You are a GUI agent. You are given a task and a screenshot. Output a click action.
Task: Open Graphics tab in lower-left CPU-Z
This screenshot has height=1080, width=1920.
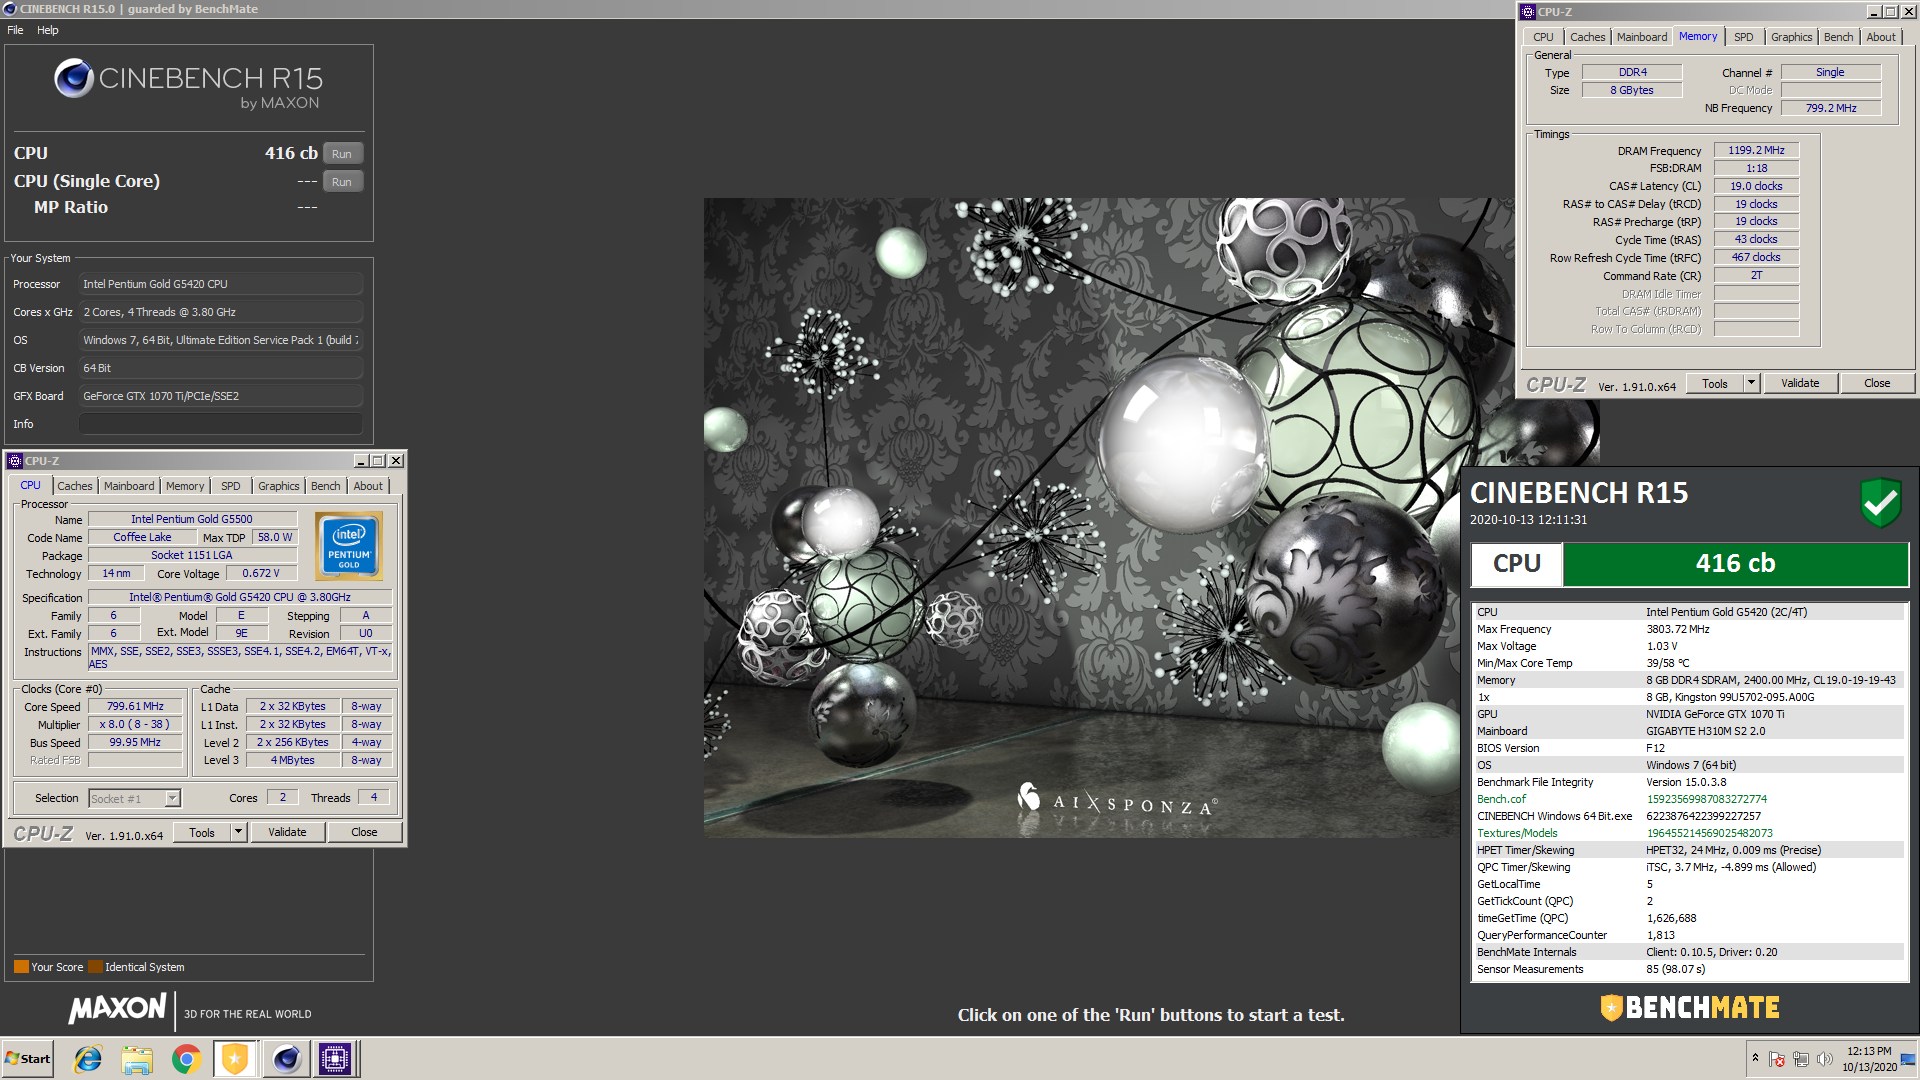(279, 486)
